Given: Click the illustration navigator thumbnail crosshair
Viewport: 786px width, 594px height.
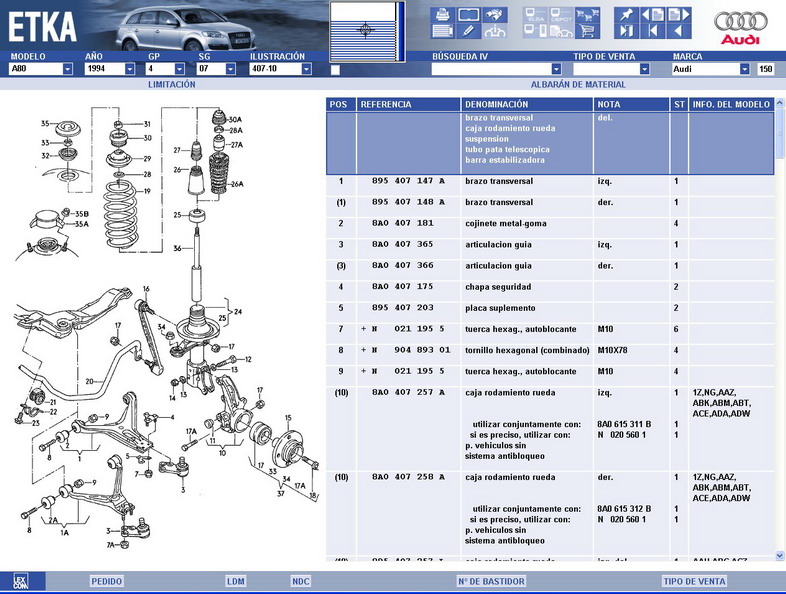Looking at the screenshot, I should tap(365, 30).
